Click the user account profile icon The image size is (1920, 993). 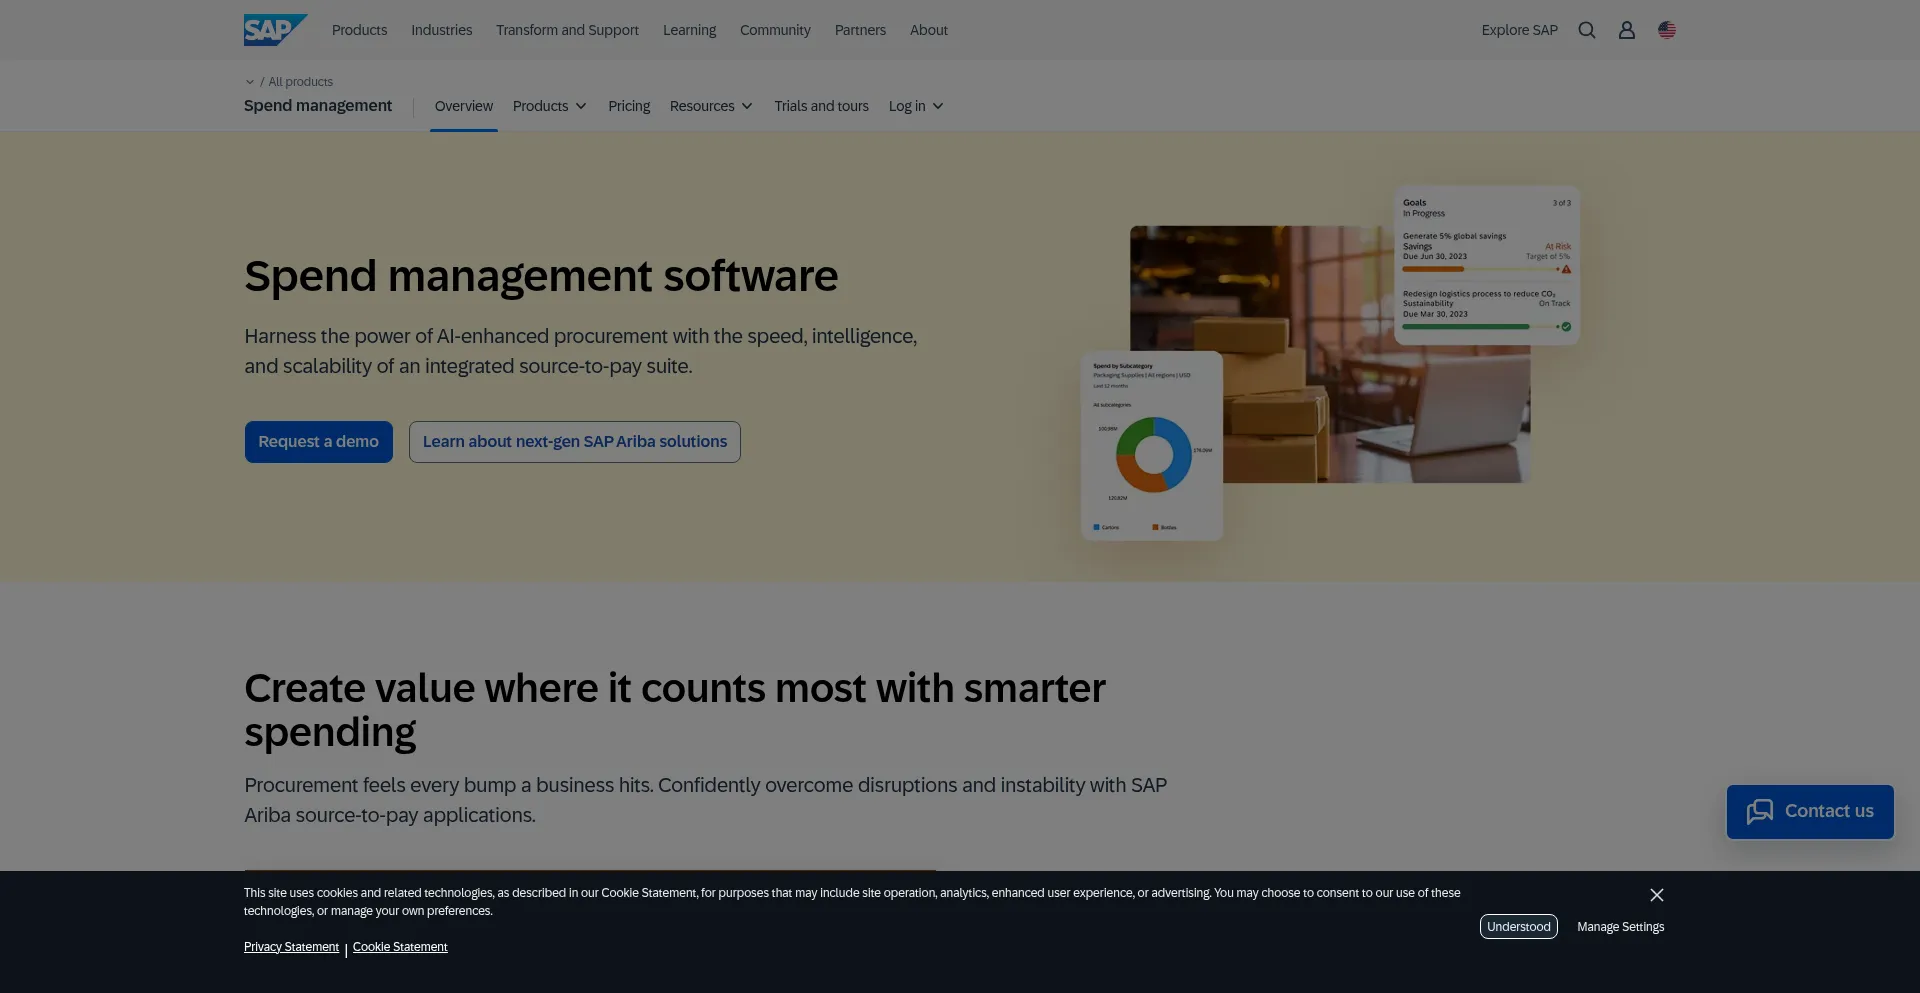coord(1626,30)
